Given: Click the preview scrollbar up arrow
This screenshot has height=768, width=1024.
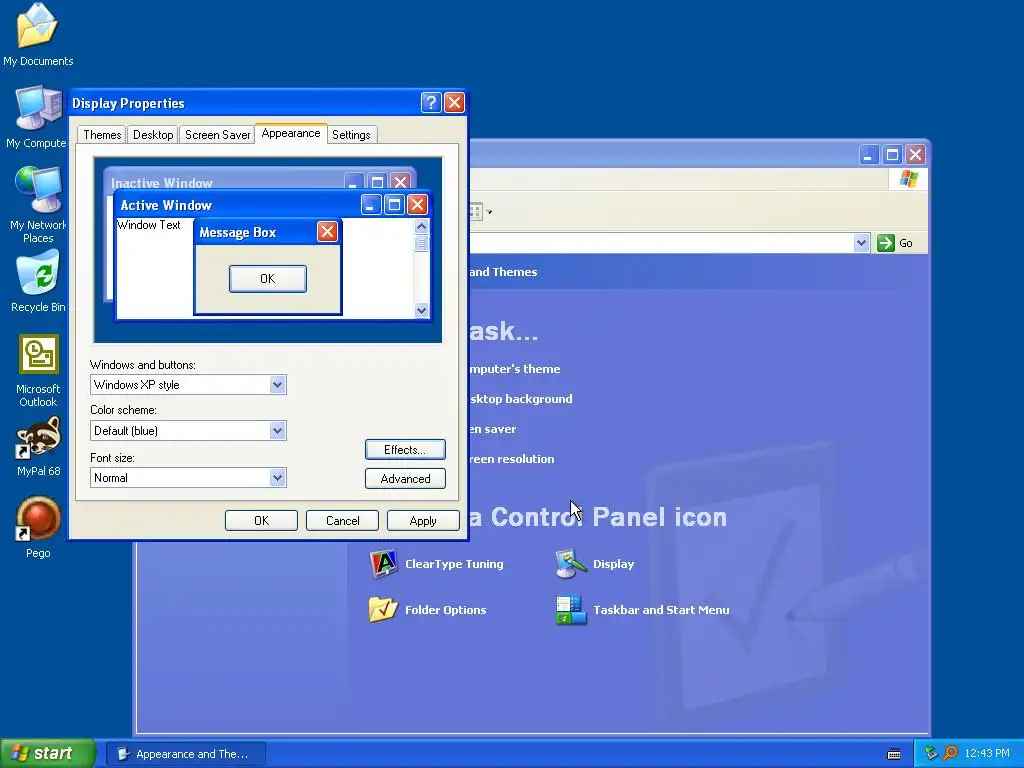Looking at the screenshot, I should [422, 226].
